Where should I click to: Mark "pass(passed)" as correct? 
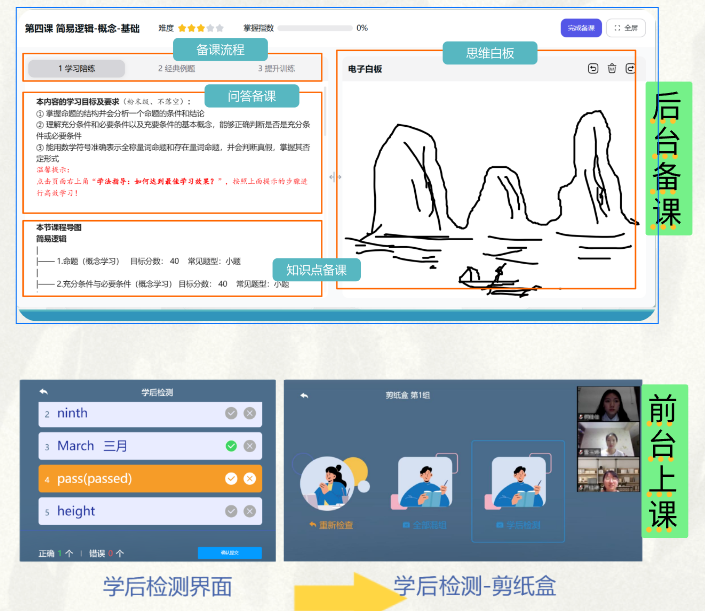pyautogui.click(x=231, y=478)
